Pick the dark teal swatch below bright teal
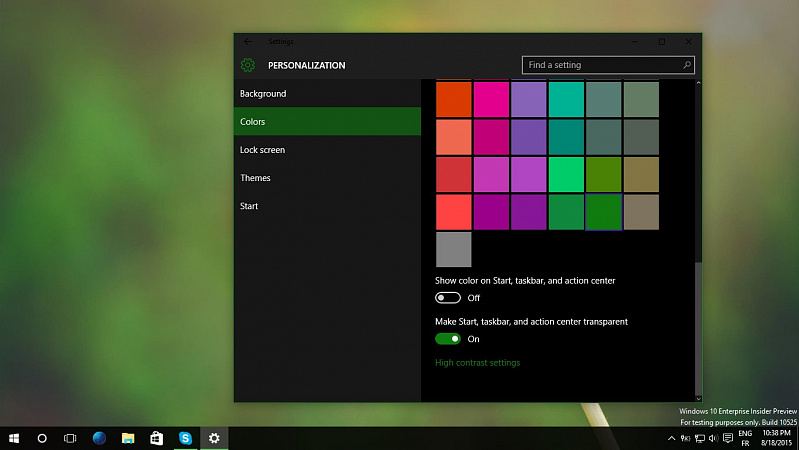Image resolution: width=799 pixels, height=450 pixels. click(566, 137)
